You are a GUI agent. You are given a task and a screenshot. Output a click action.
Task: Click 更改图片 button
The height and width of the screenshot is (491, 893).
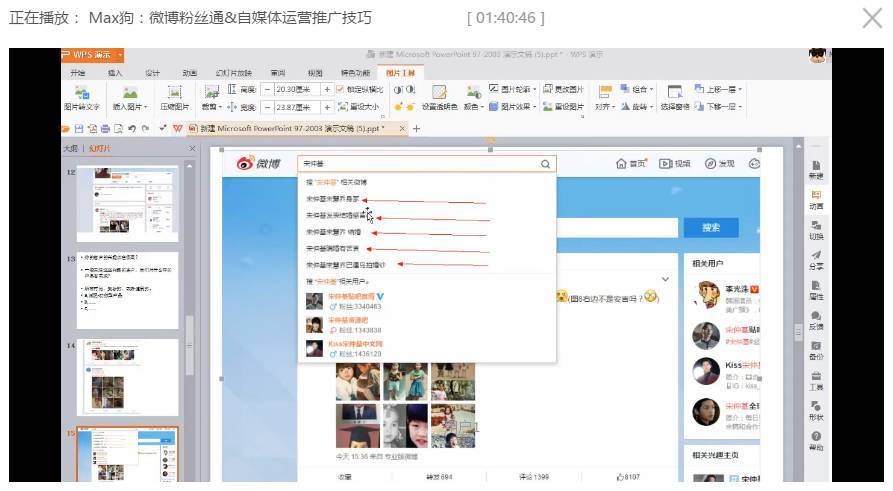[563, 89]
